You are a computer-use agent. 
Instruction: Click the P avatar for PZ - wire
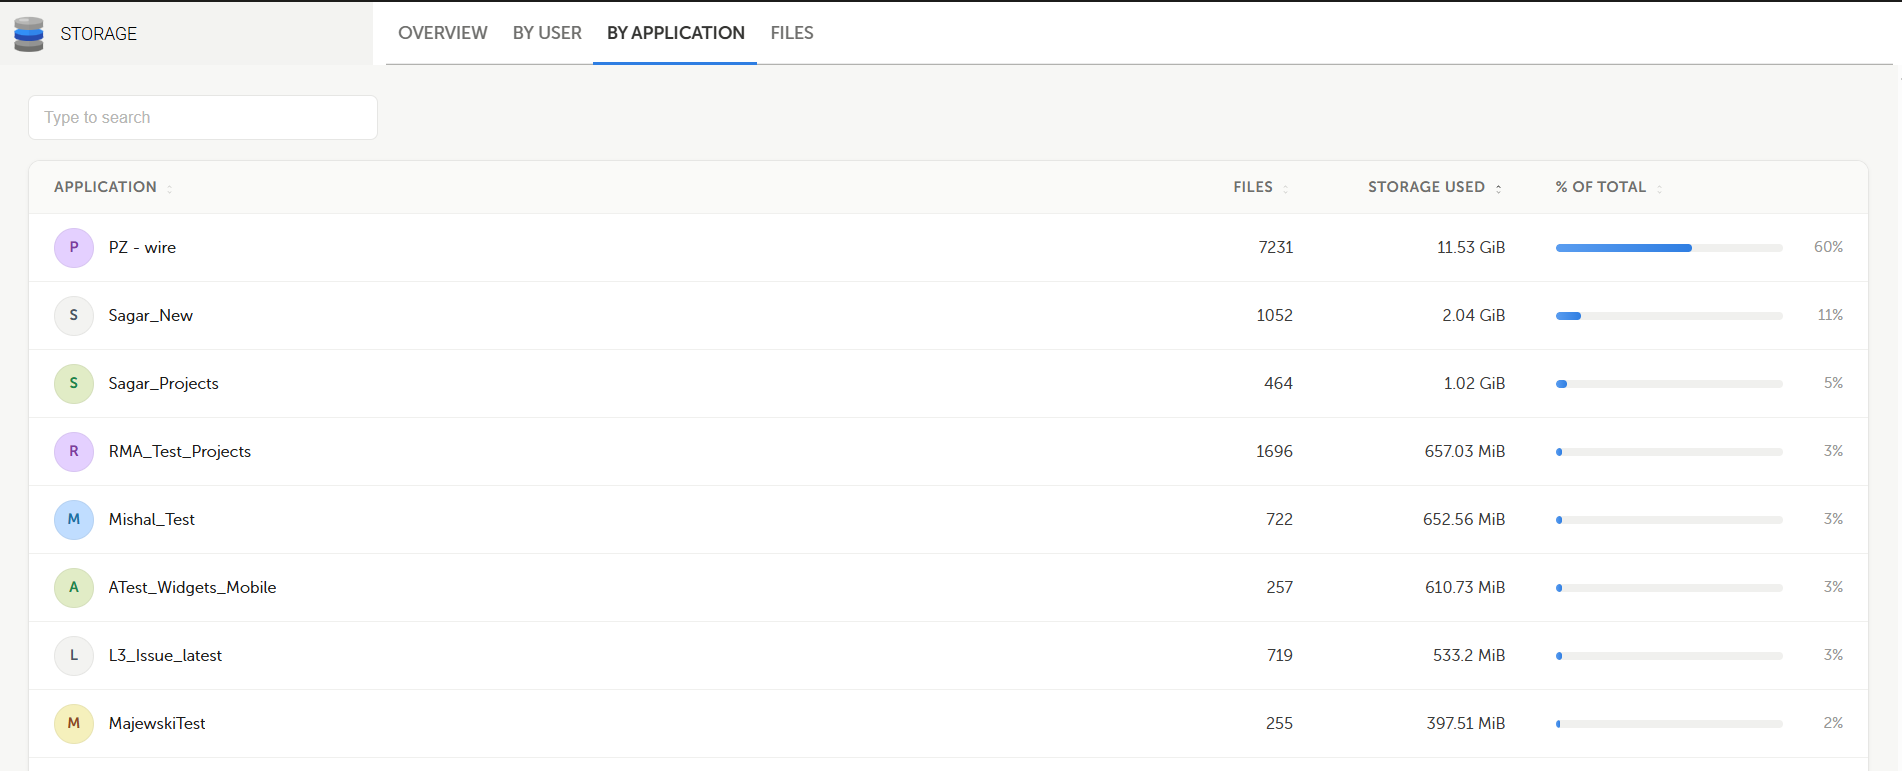point(74,248)
